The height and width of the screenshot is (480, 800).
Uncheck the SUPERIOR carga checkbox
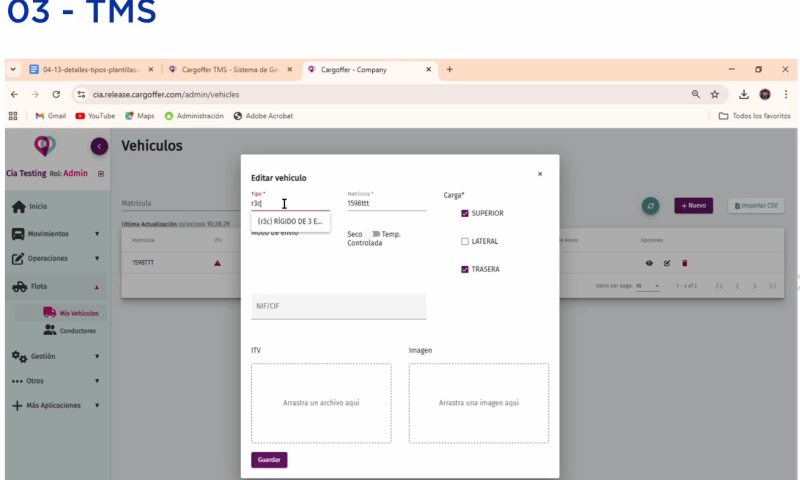coord(465,213)
